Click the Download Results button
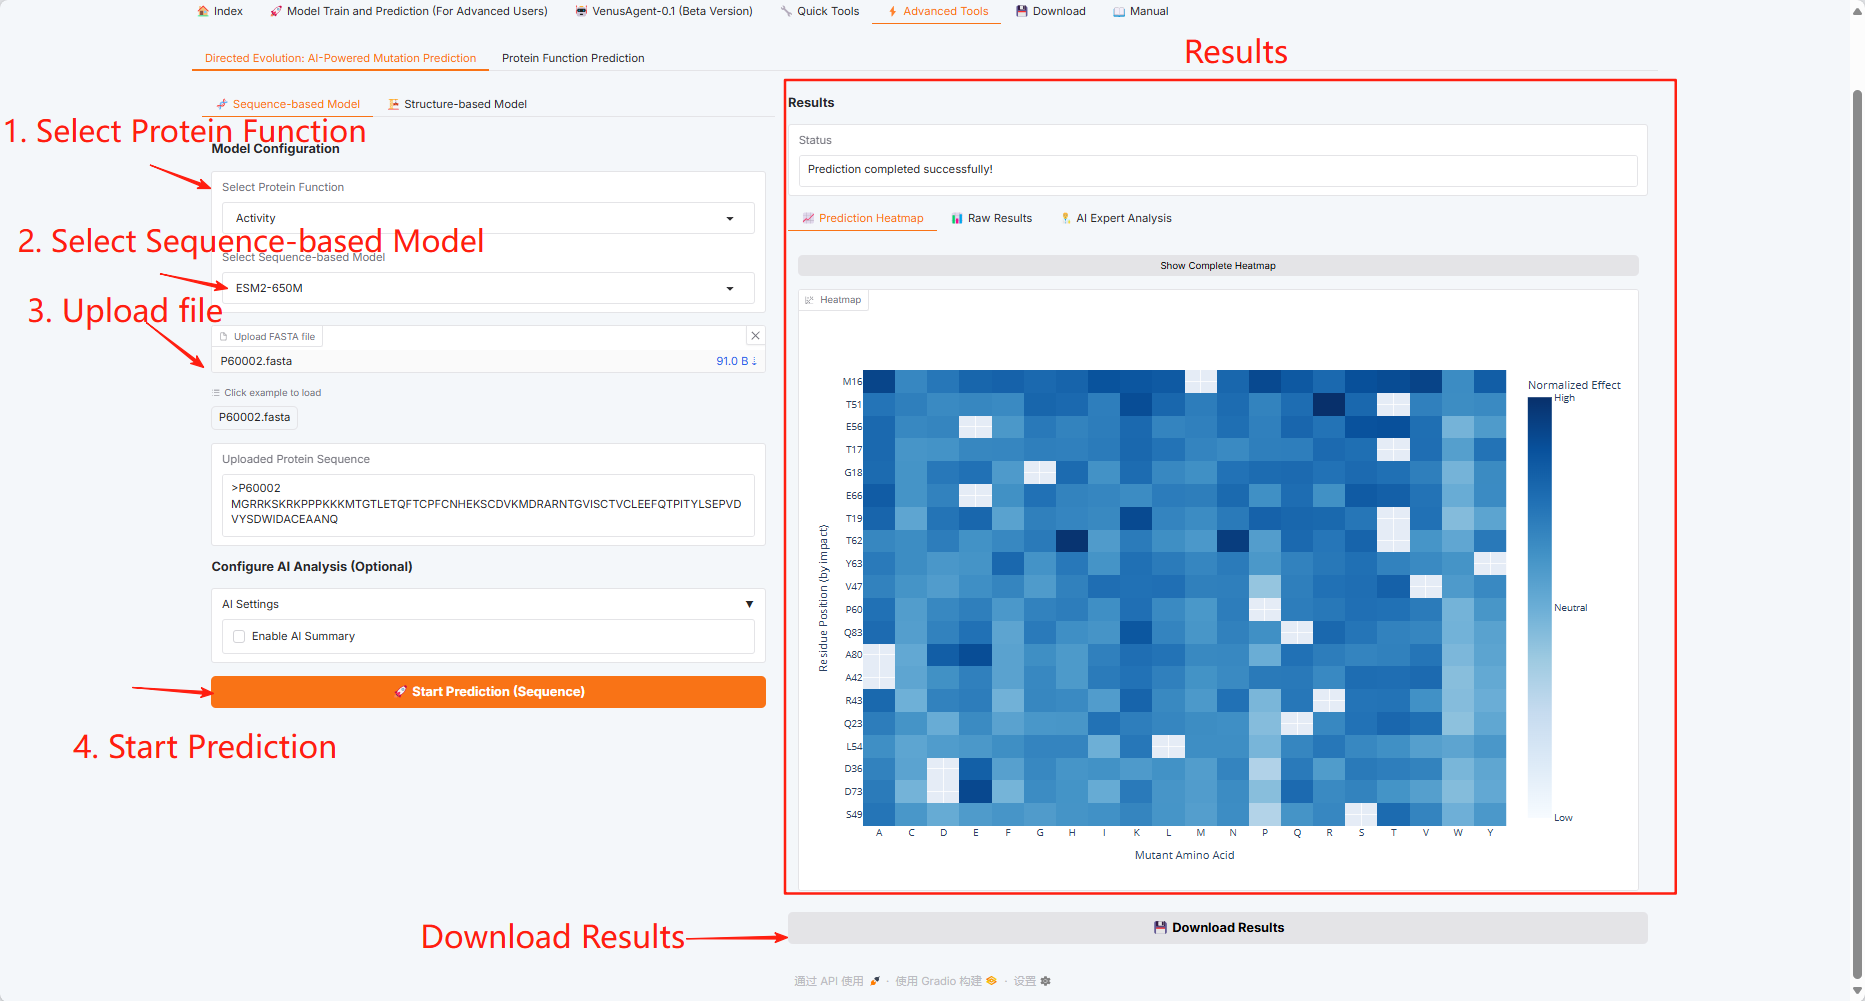Screen dimensions: 1865x1001 coord(1217,928)
